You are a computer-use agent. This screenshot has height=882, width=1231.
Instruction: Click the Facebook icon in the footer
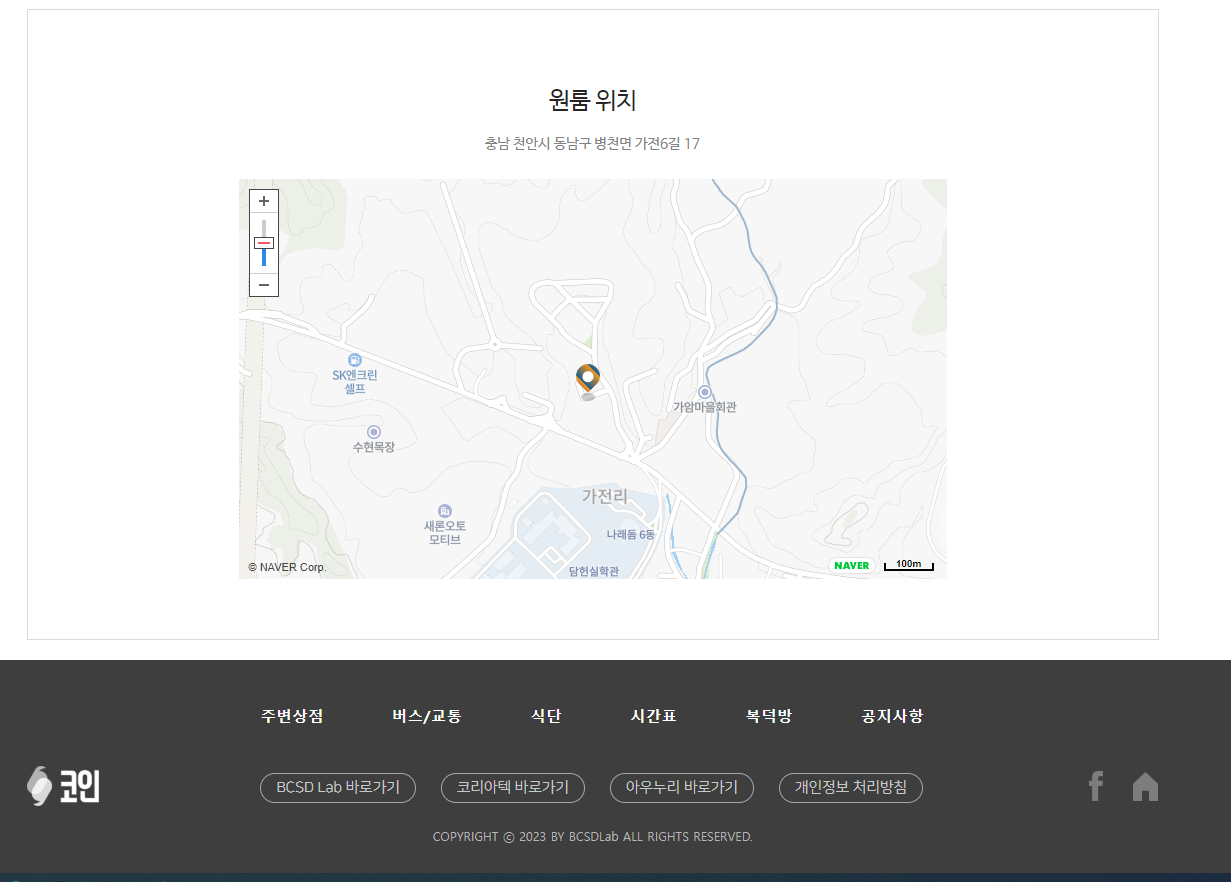pos(1094,787)
